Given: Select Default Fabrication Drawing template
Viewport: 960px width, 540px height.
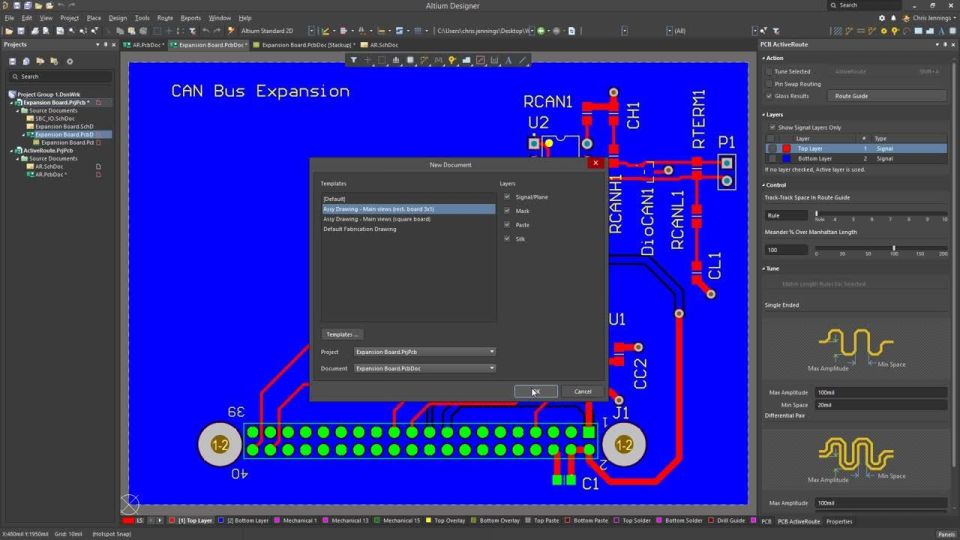Looking at the screenshot, I should (359, 229).
